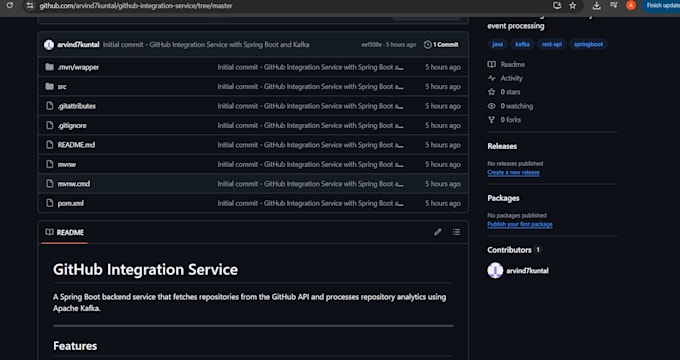Image resolution: width=680 pixels, height=360 pixels.
Task: Install app icon in address bar
Action: click(x=557, y=6)
